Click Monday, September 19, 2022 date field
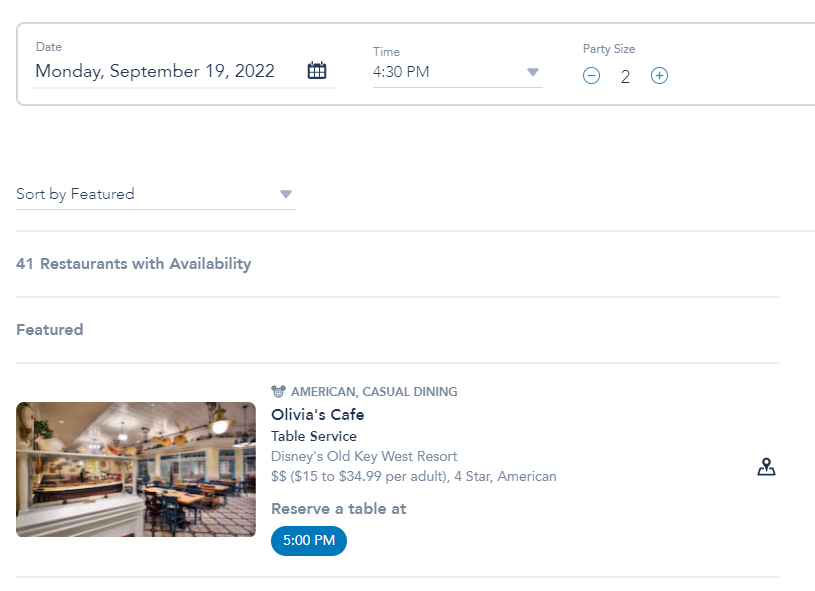The height and width of the screenshot is (591, 815). pos(155,71)
